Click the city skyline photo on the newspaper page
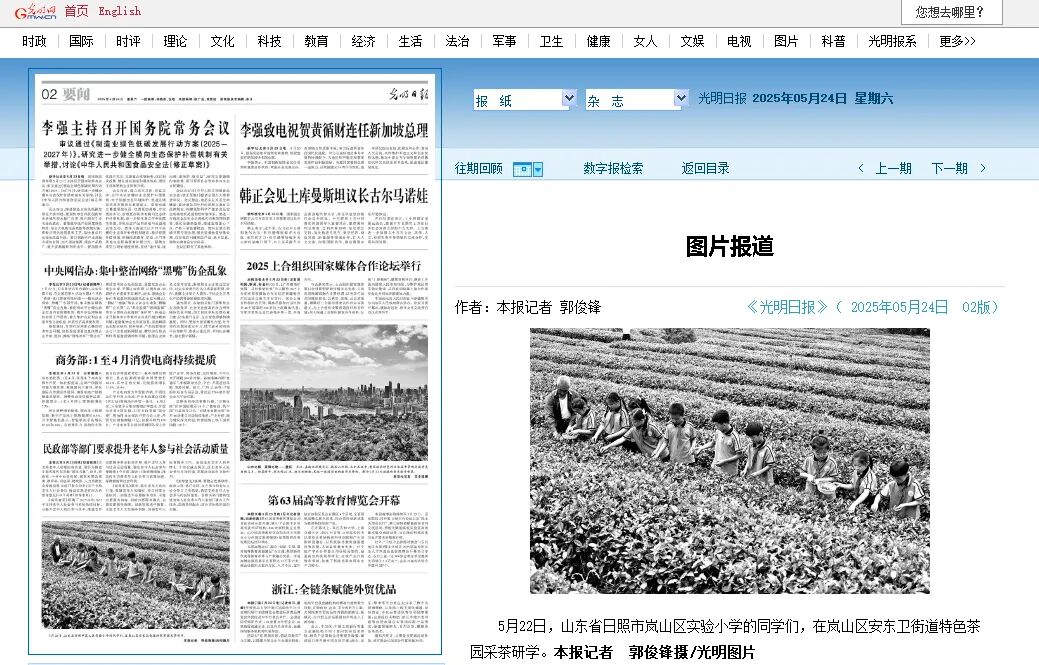The width and height of the screenshot is (1039, 665). click(x=334, y=393)
